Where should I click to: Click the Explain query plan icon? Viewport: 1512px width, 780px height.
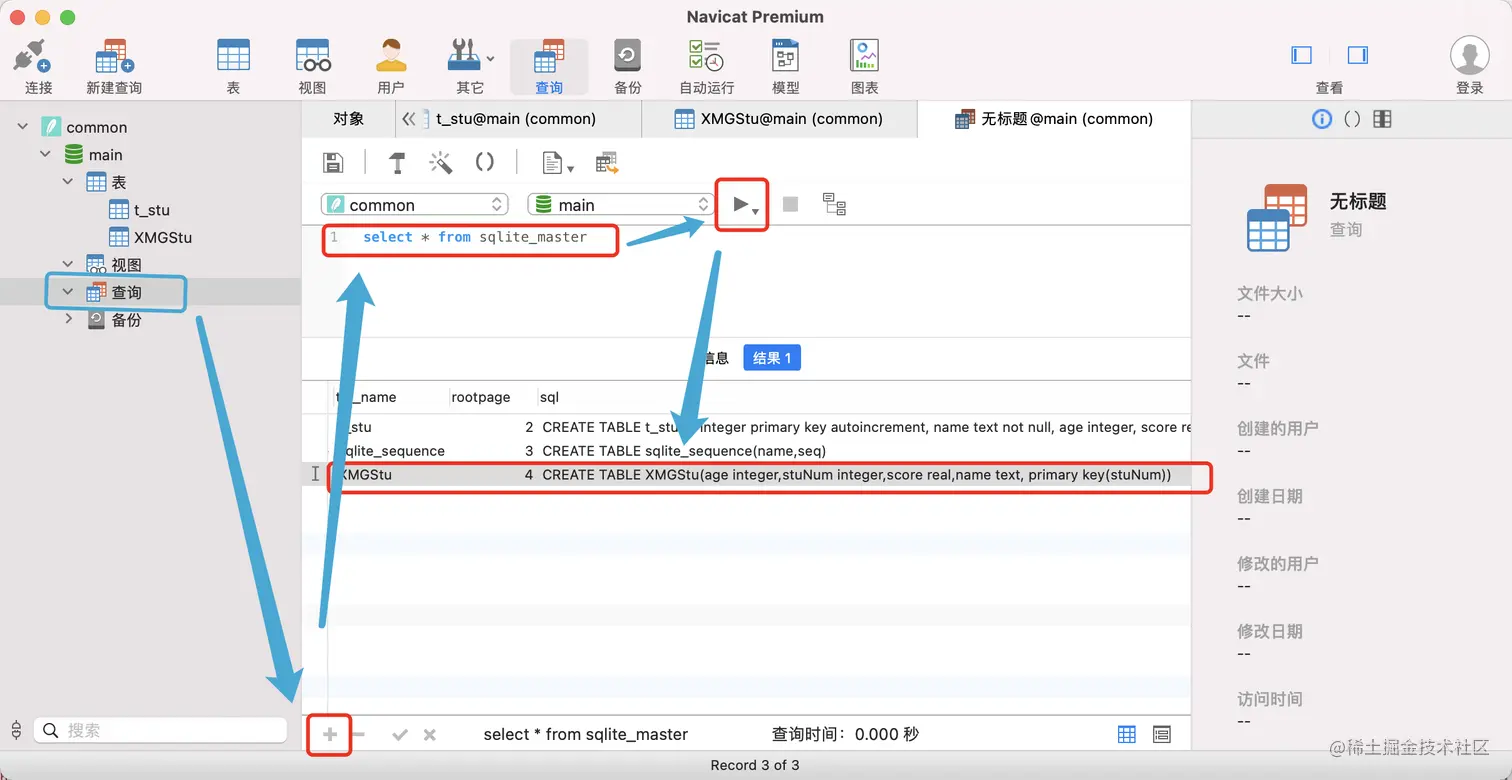pos(834,205)
